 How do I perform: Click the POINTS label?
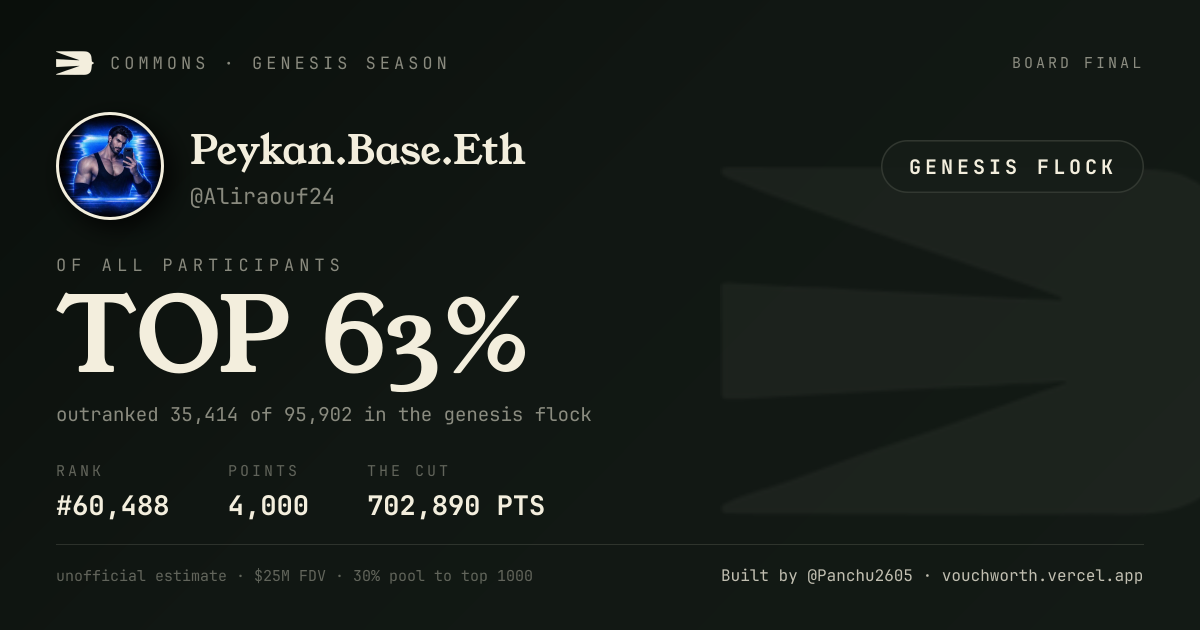(x=263, y=471)
